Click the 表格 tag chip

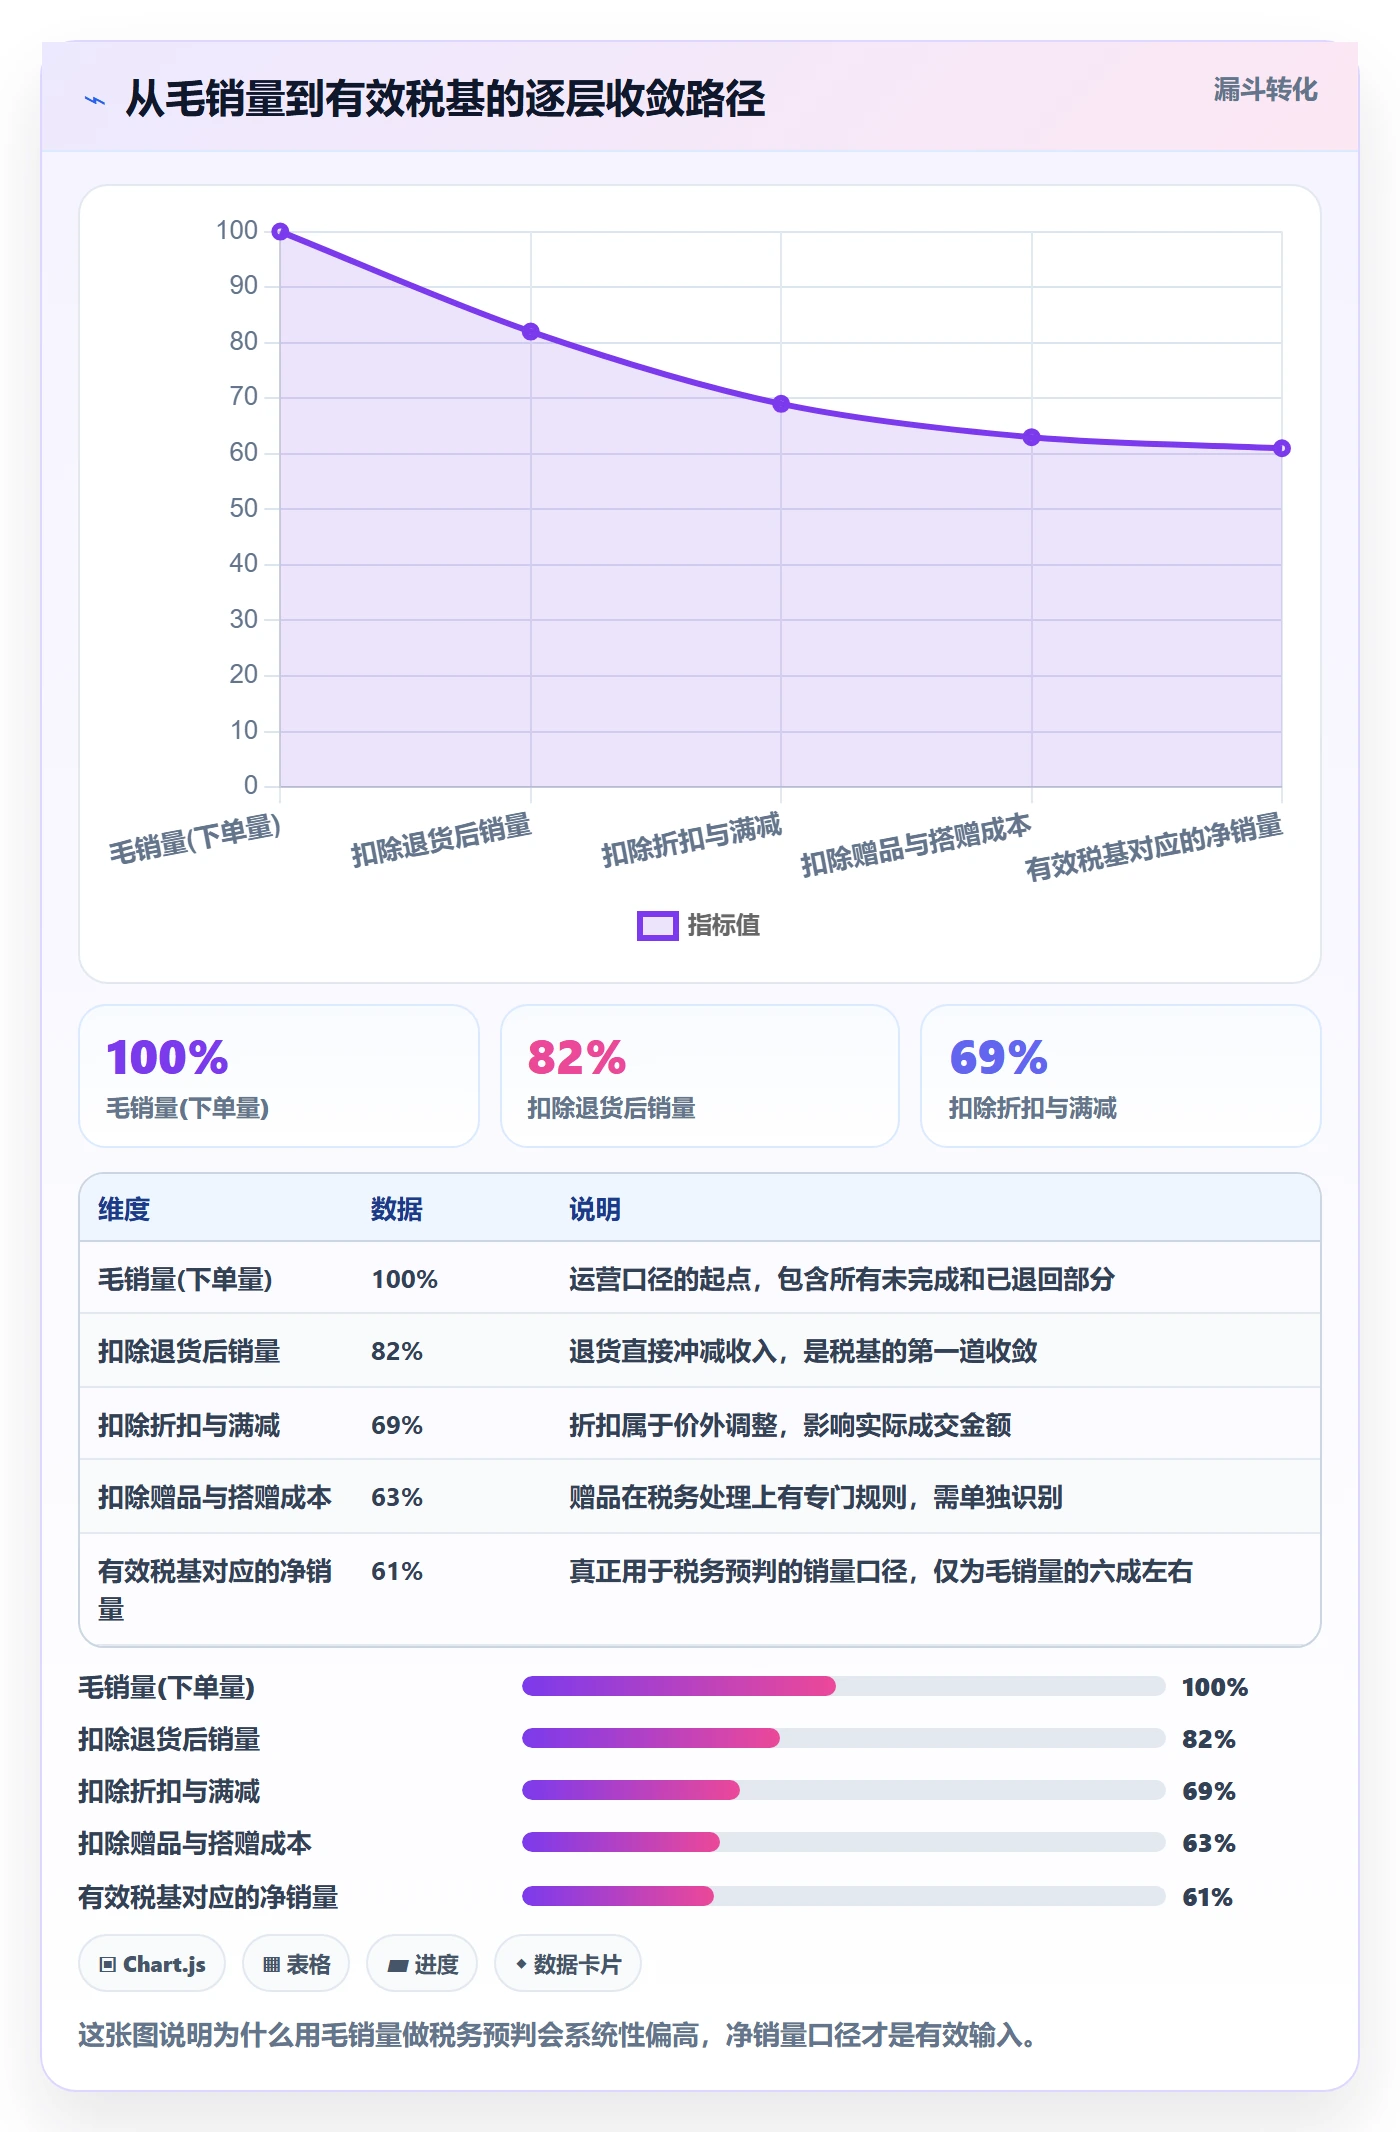pos(296,1964)
